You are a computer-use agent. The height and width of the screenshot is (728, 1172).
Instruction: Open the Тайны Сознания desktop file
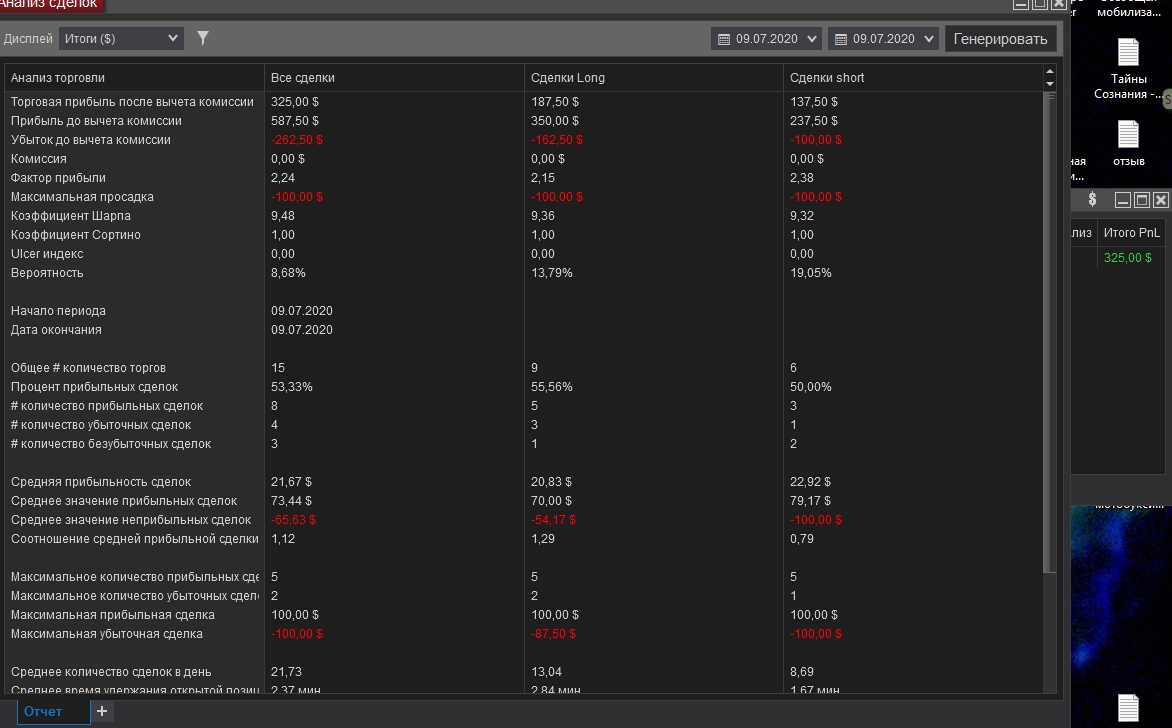[x=1128, y=69]
